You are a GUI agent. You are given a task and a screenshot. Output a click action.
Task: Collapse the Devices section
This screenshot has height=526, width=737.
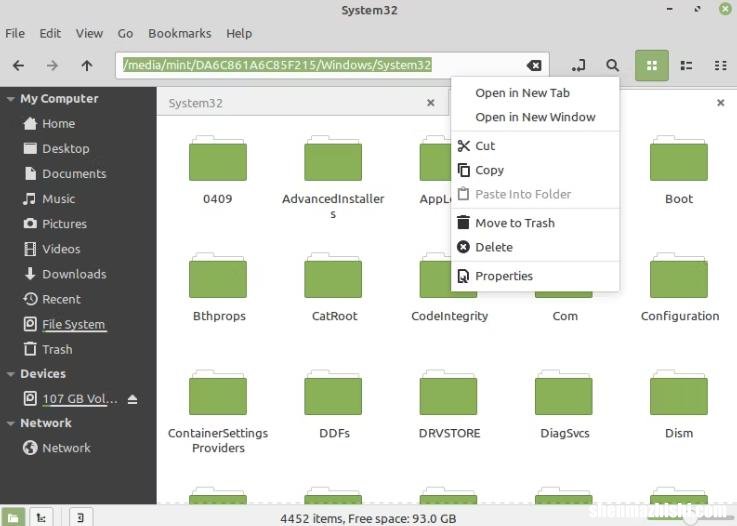10,374
